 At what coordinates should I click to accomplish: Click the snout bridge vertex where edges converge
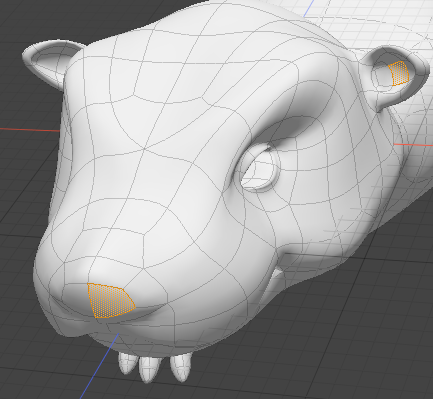[x=144, y=148]
